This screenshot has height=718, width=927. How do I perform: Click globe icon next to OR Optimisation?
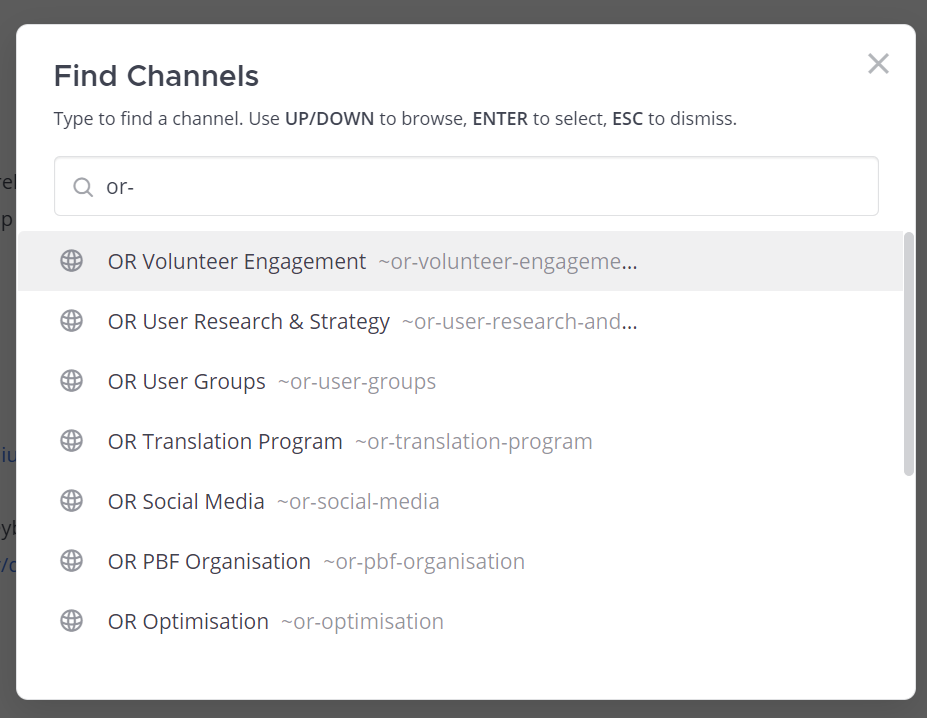click(x=71, y=621)
